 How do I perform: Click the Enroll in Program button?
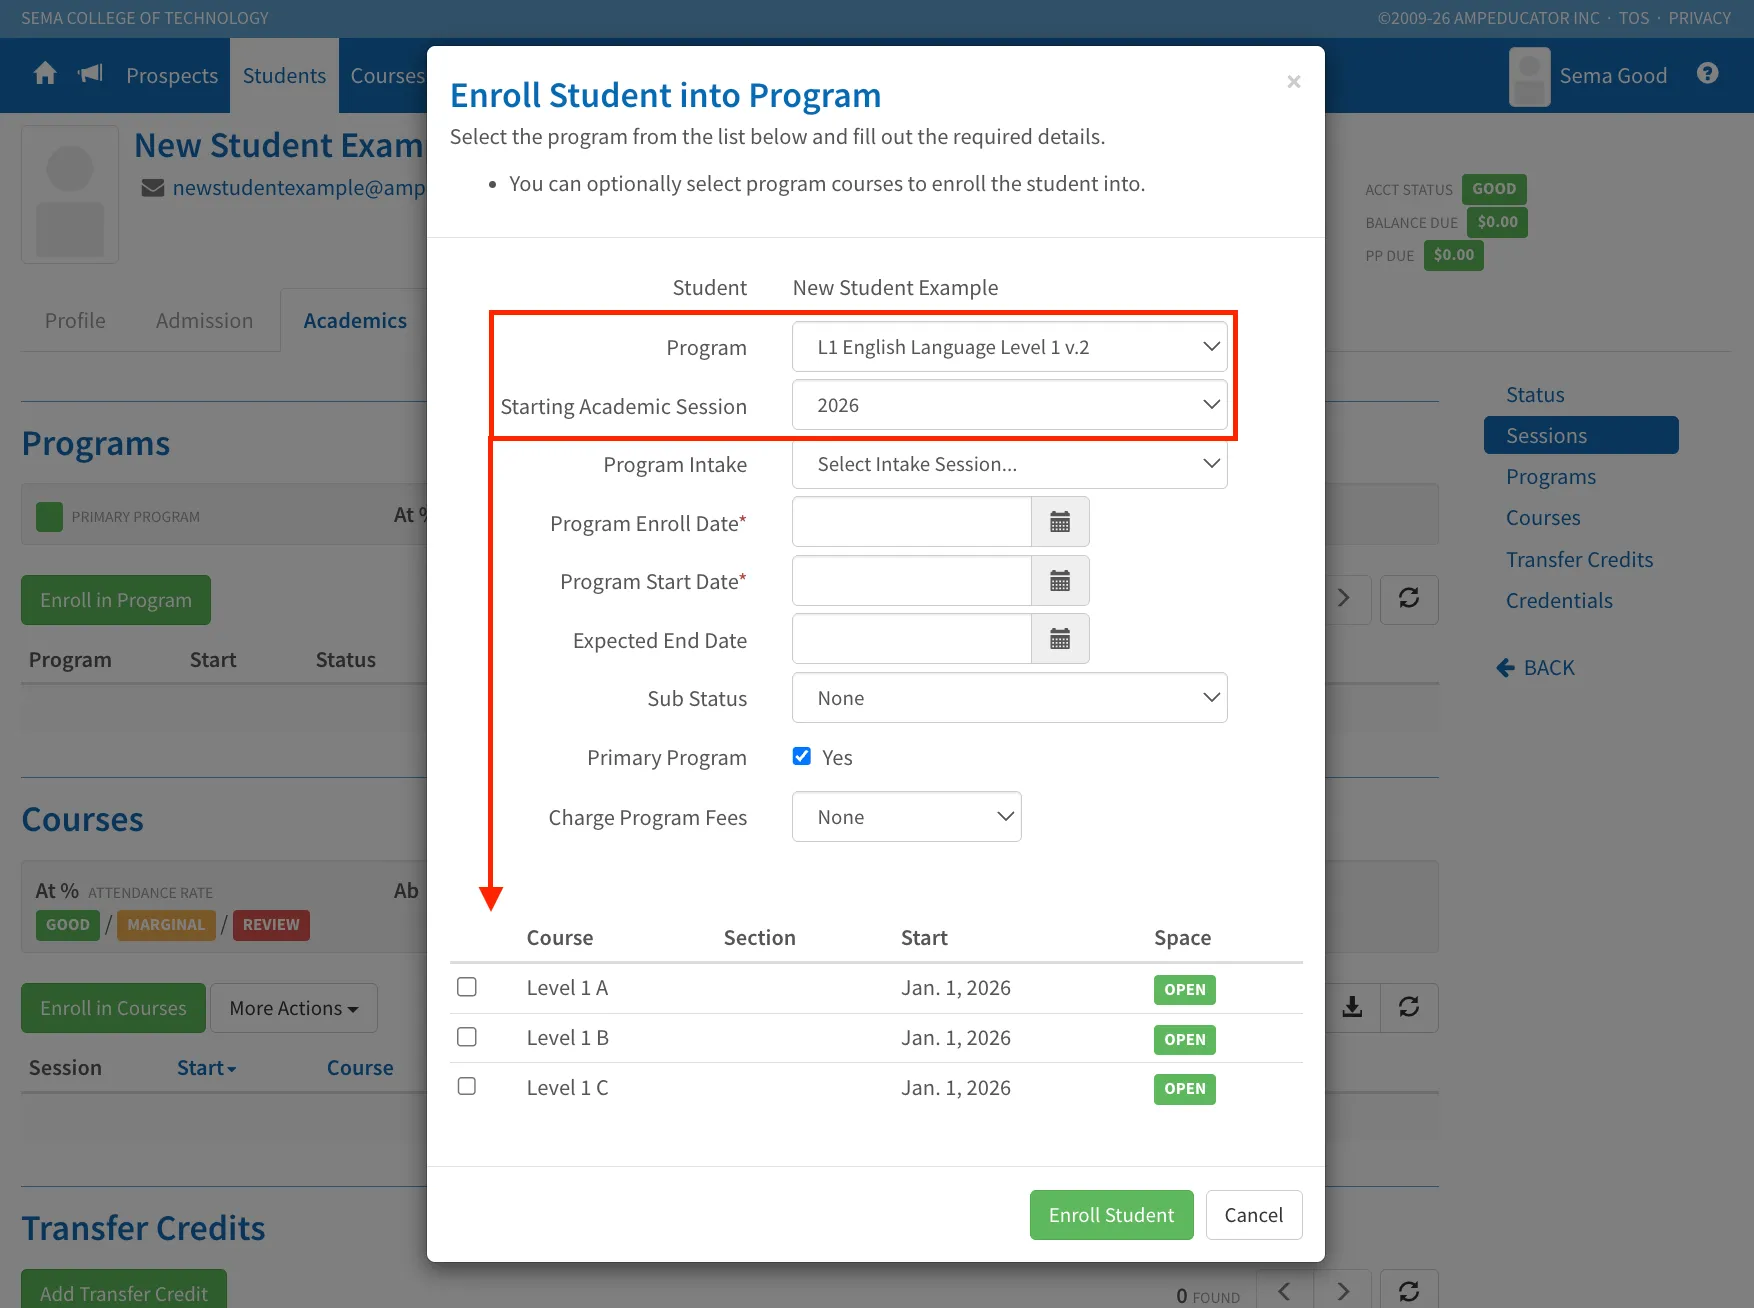click(116, 600)
